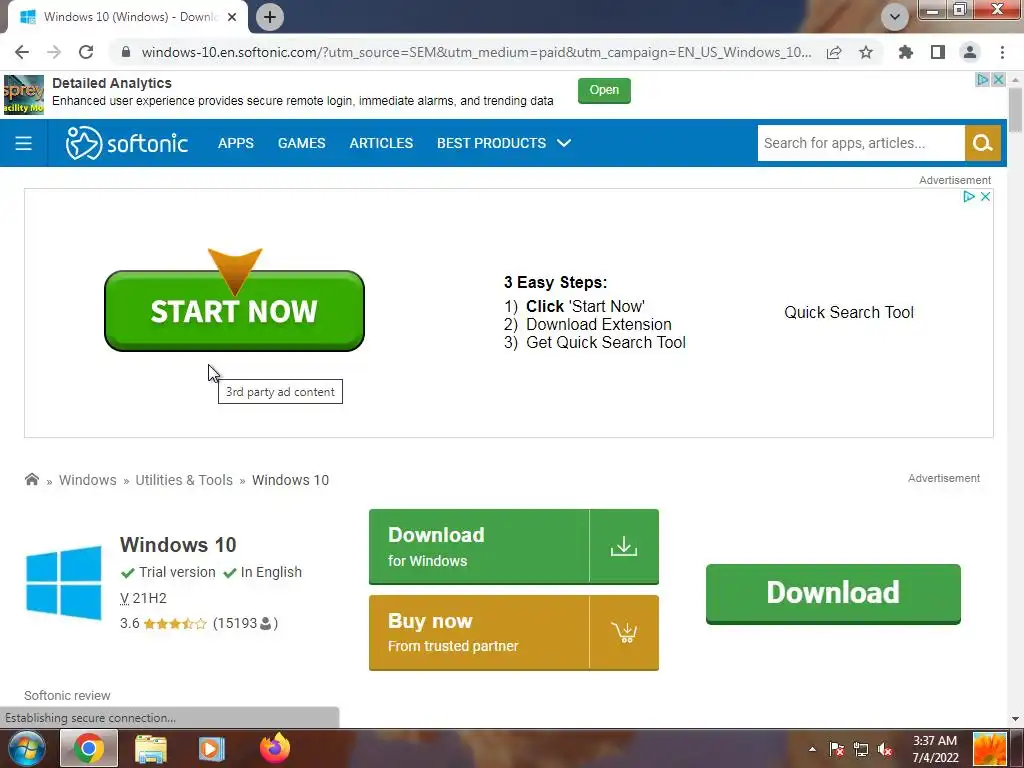Image resolution: width=1024 pixels, height=768 pixels.
Task: Expand the BEST PRODUCTS dropdown
Action: point(504,143)
